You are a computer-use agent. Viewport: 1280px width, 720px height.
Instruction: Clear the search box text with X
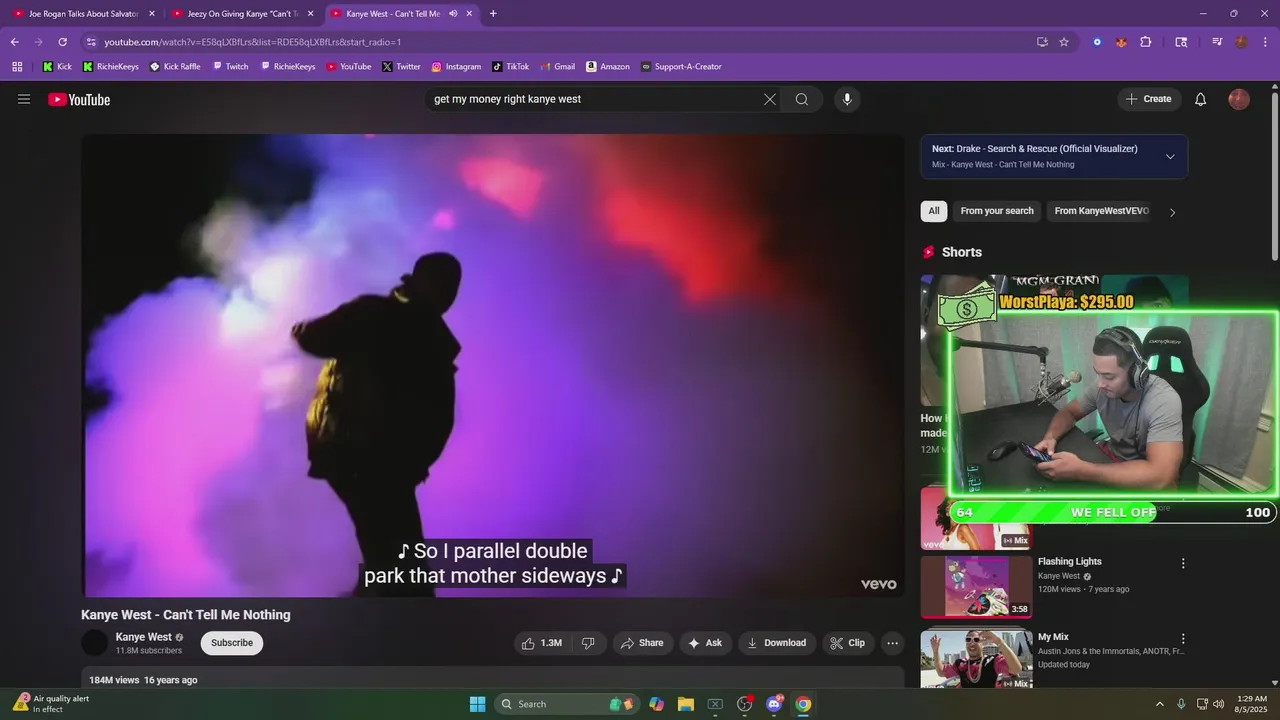(769, 99)
